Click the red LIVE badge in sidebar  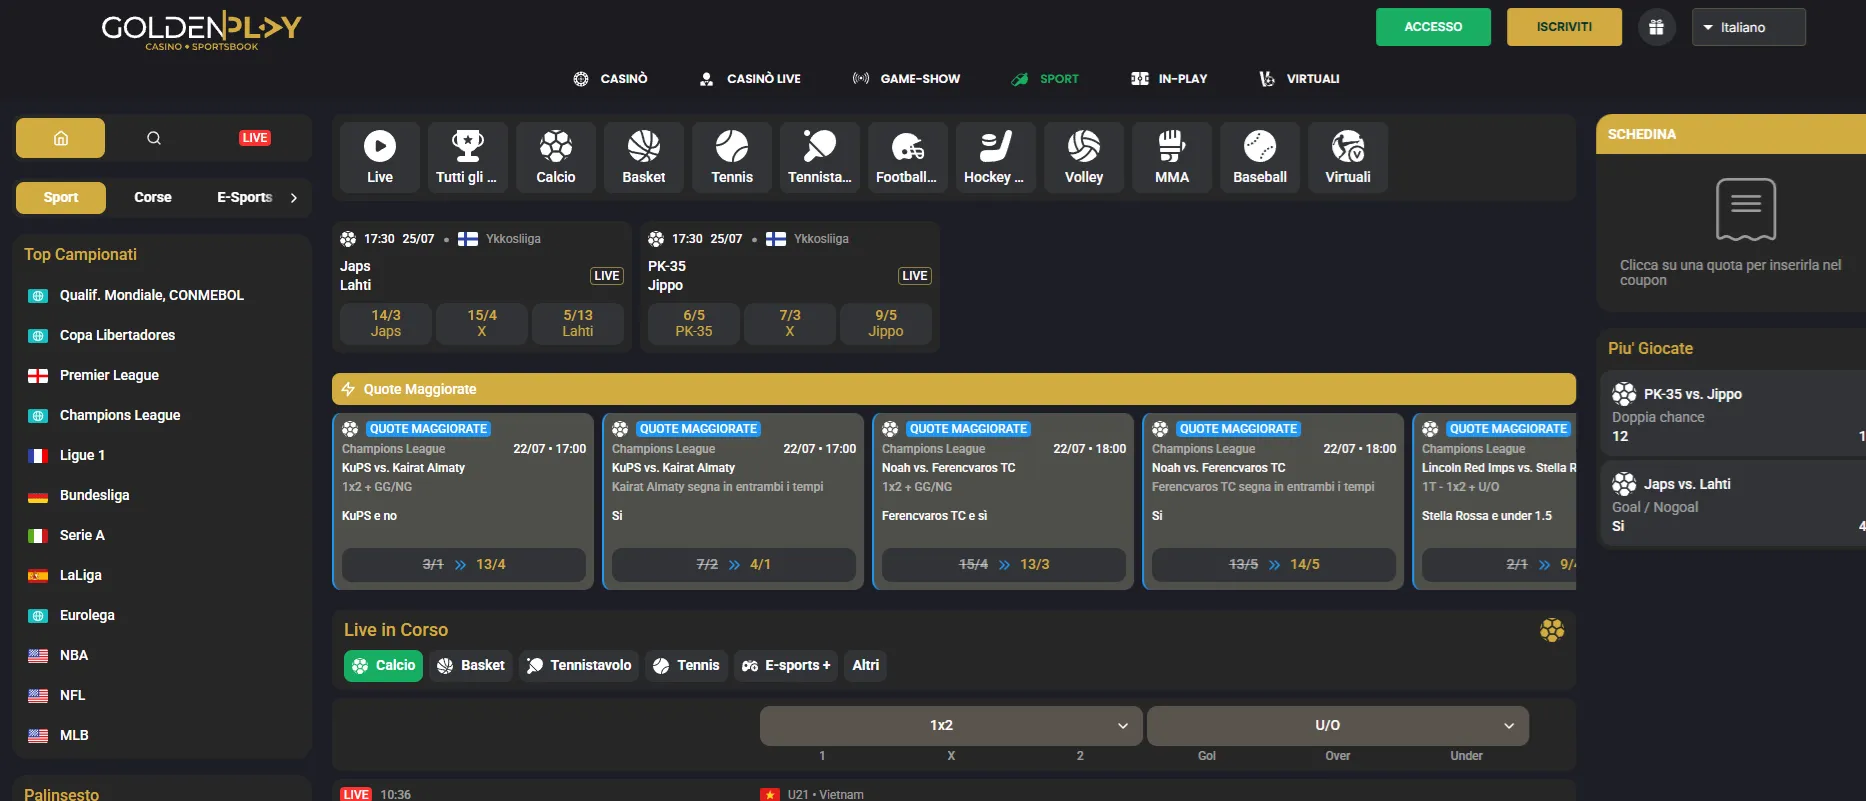(x=255, y=138)
